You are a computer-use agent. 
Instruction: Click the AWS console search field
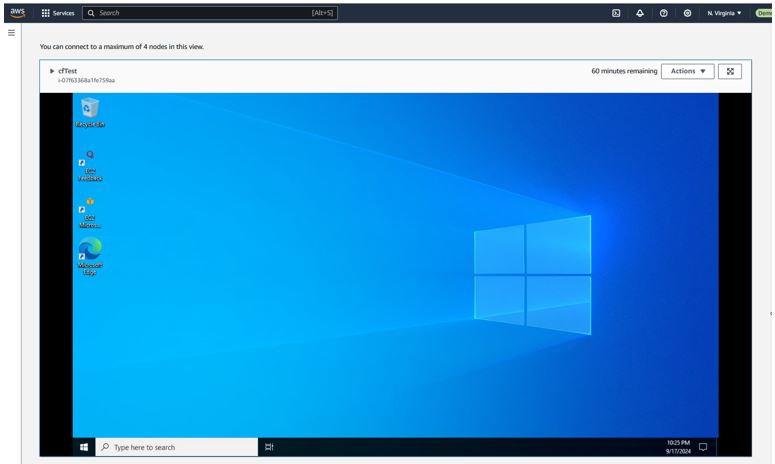pyautogui.click(x=210, y=13)
